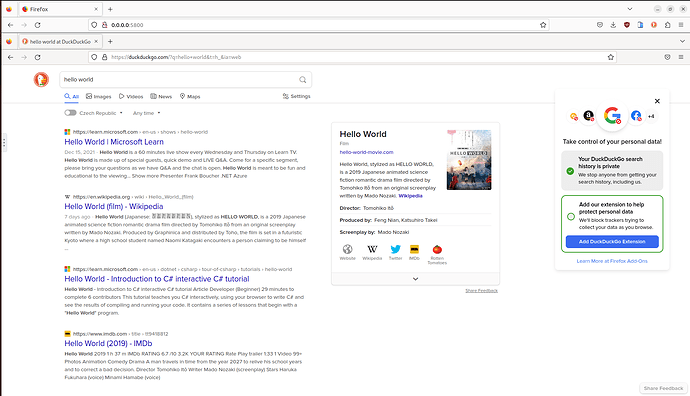Screen dimensions: 690x396
Task: Tick the add extension circle checkbox
Action: click(571, 216)
